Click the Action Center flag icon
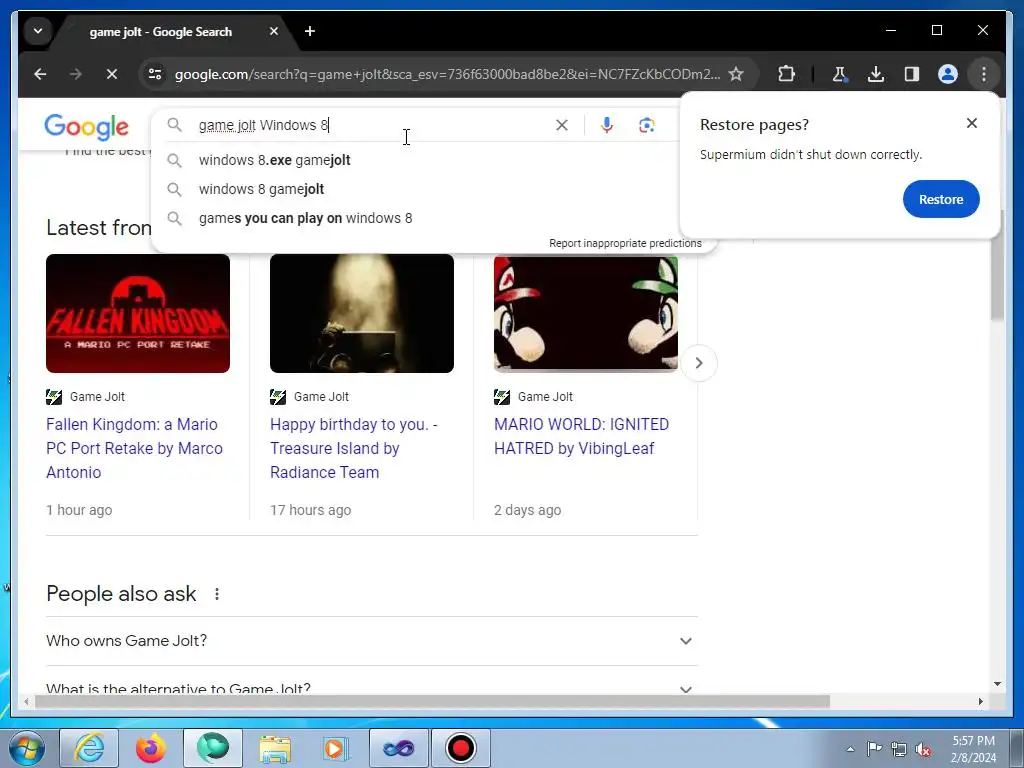This screenshot has height=768, width=1024. click(874, 749)
